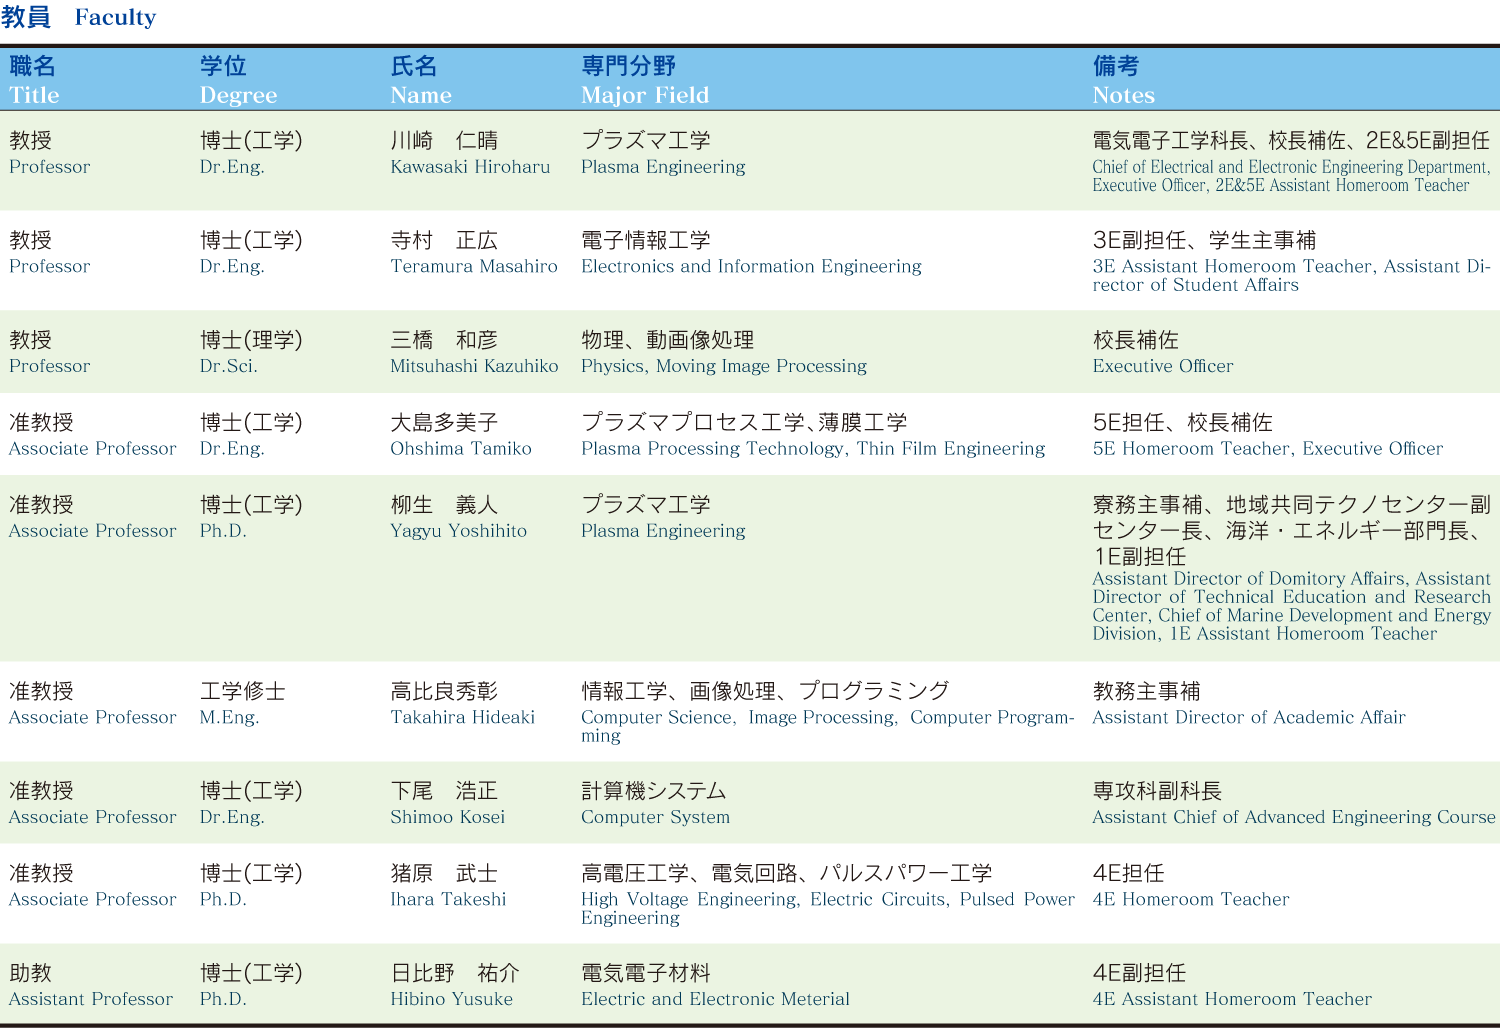Click M.Eng. degree in Takahira's row

pos(229,718)
